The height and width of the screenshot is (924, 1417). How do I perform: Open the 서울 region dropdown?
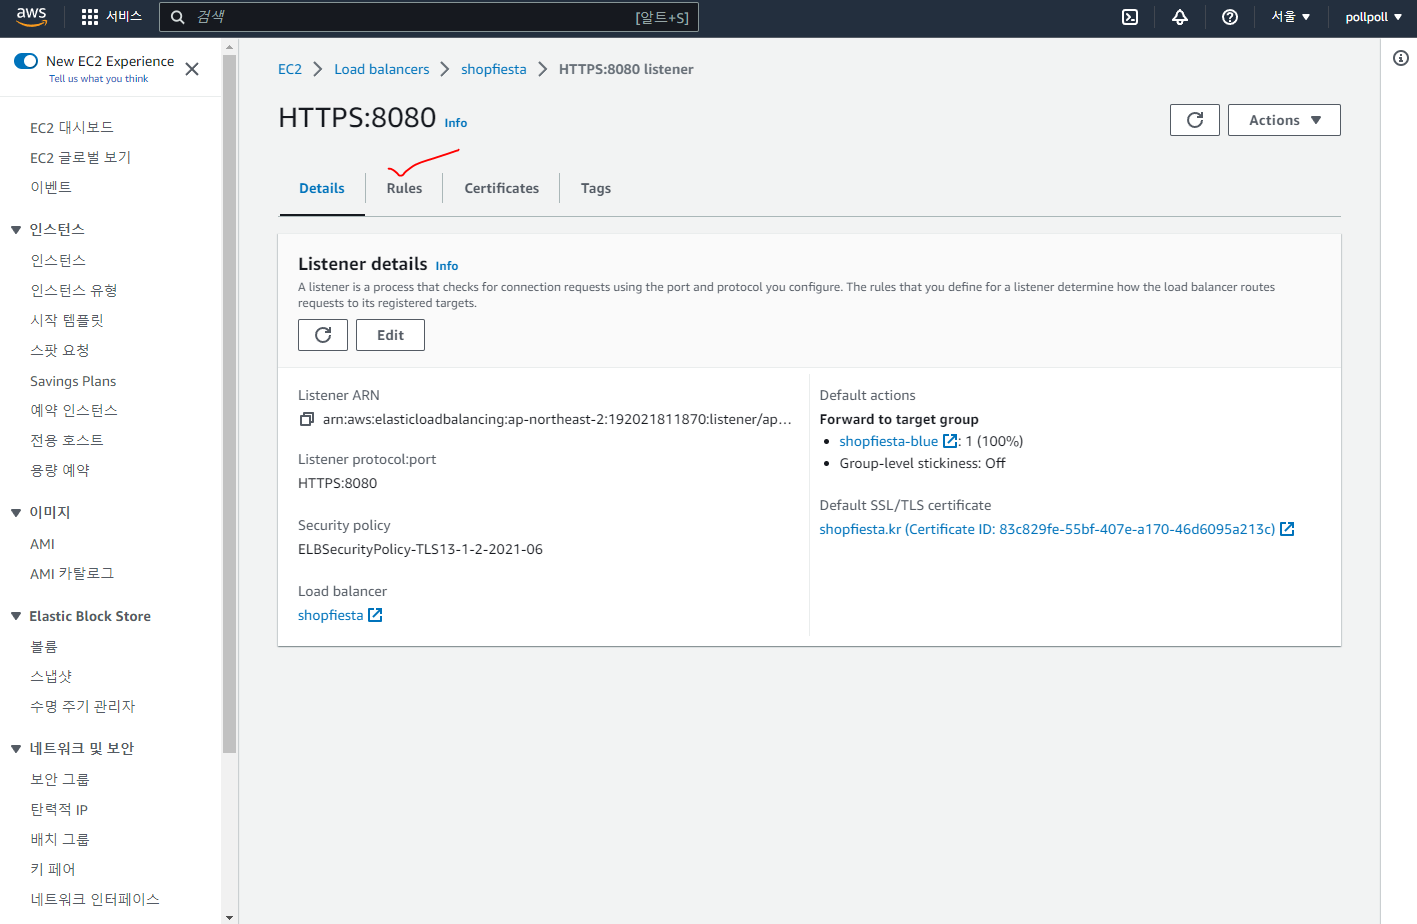pyautogui.click(x=1290, y=17)
